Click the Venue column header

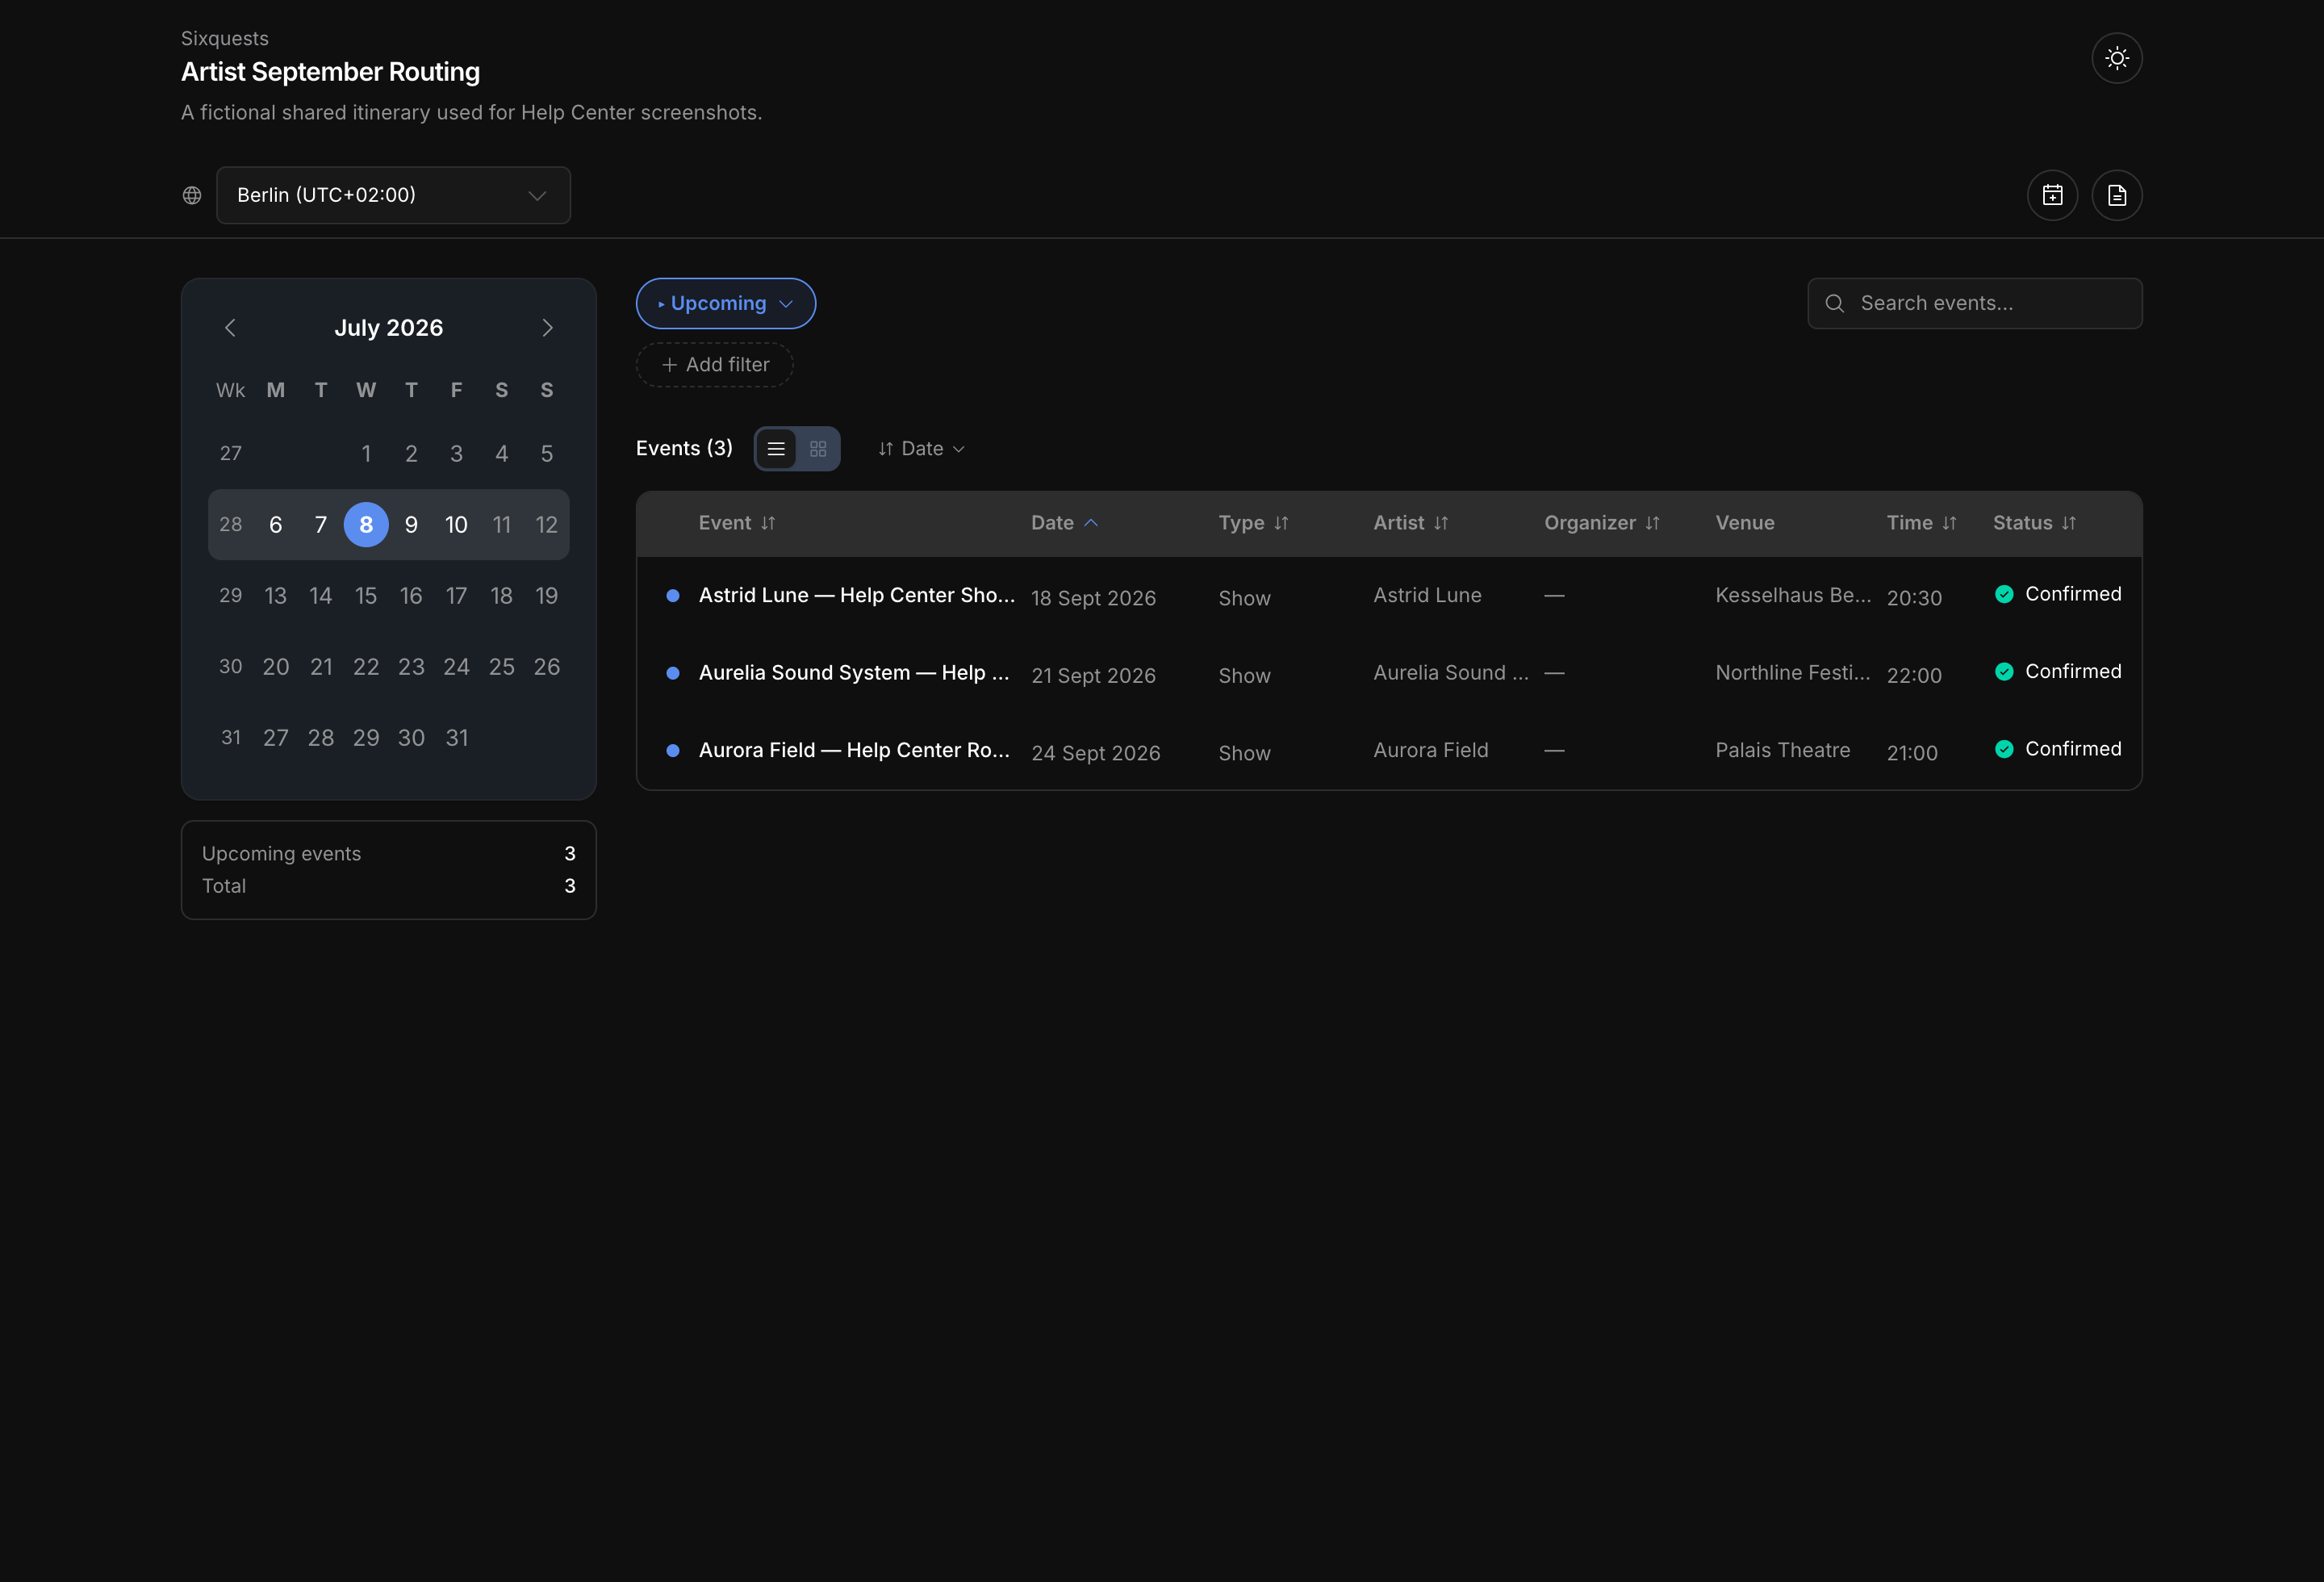coord(1745,523)
